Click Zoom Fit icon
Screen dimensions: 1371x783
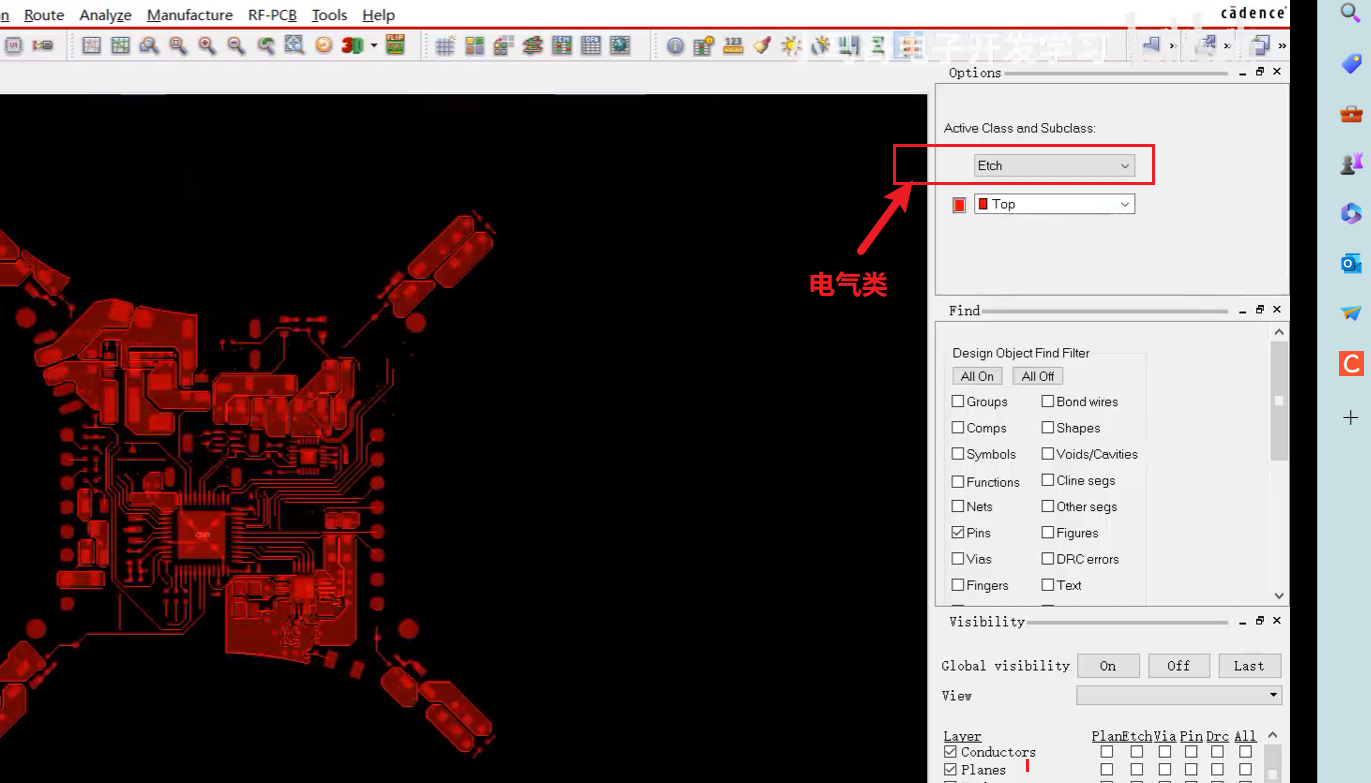179,46
